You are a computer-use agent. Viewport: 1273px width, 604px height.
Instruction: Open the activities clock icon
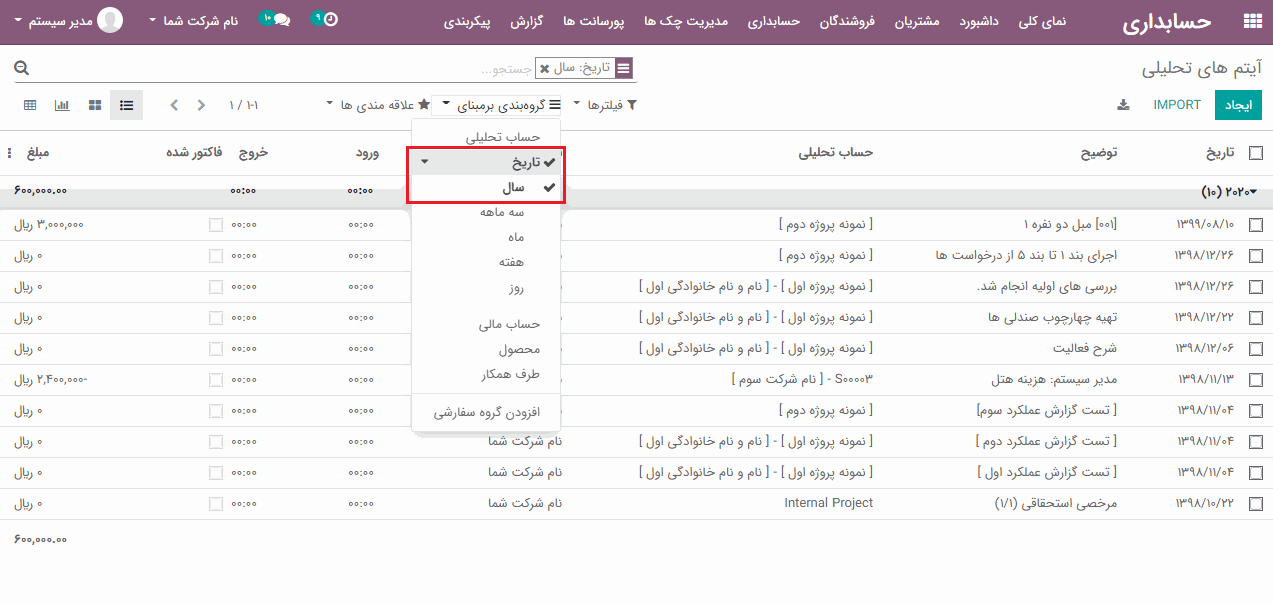(x=331, y=20)
